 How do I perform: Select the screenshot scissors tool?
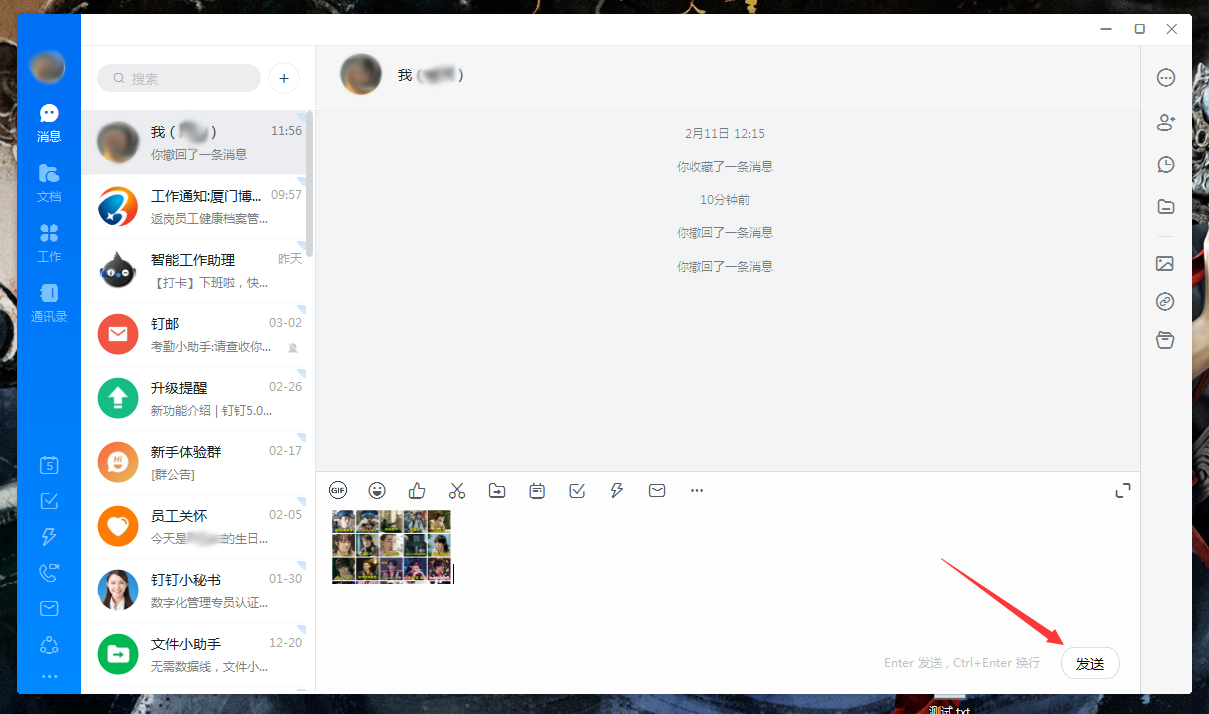point(457,490)
